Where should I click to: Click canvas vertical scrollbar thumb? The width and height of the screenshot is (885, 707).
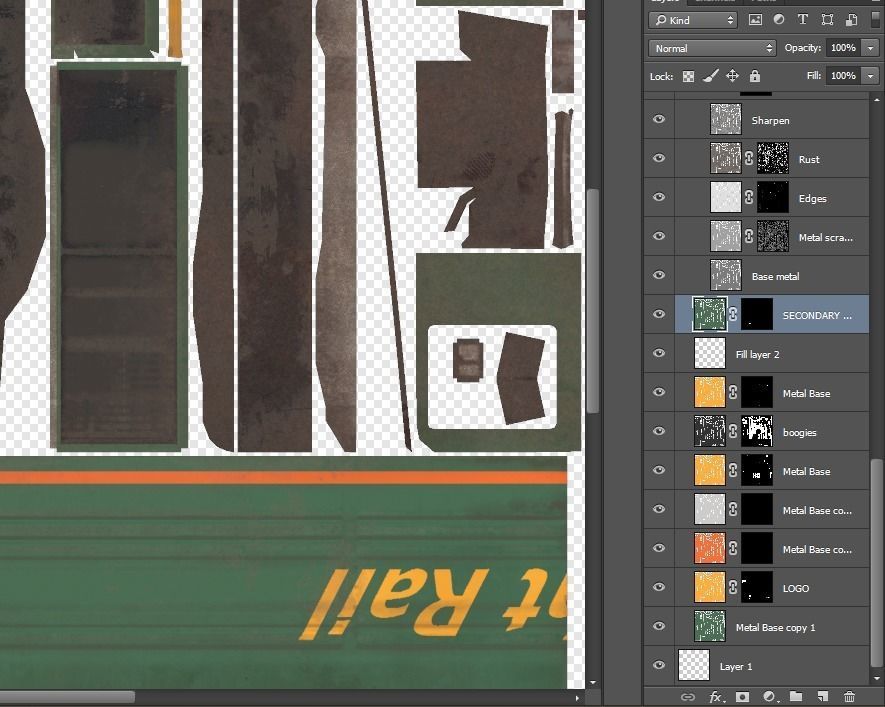(x=592, y=301)
